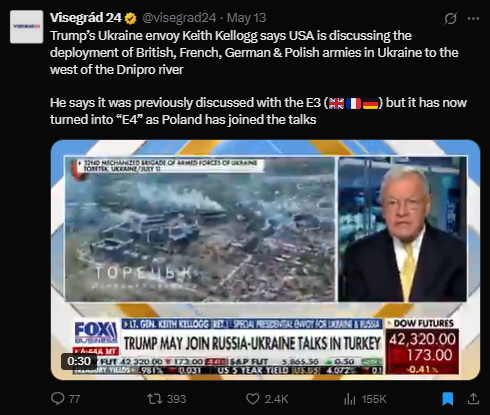Click the reply speech bubble icon
Screen dimensions: 490x415
[57, 398]
